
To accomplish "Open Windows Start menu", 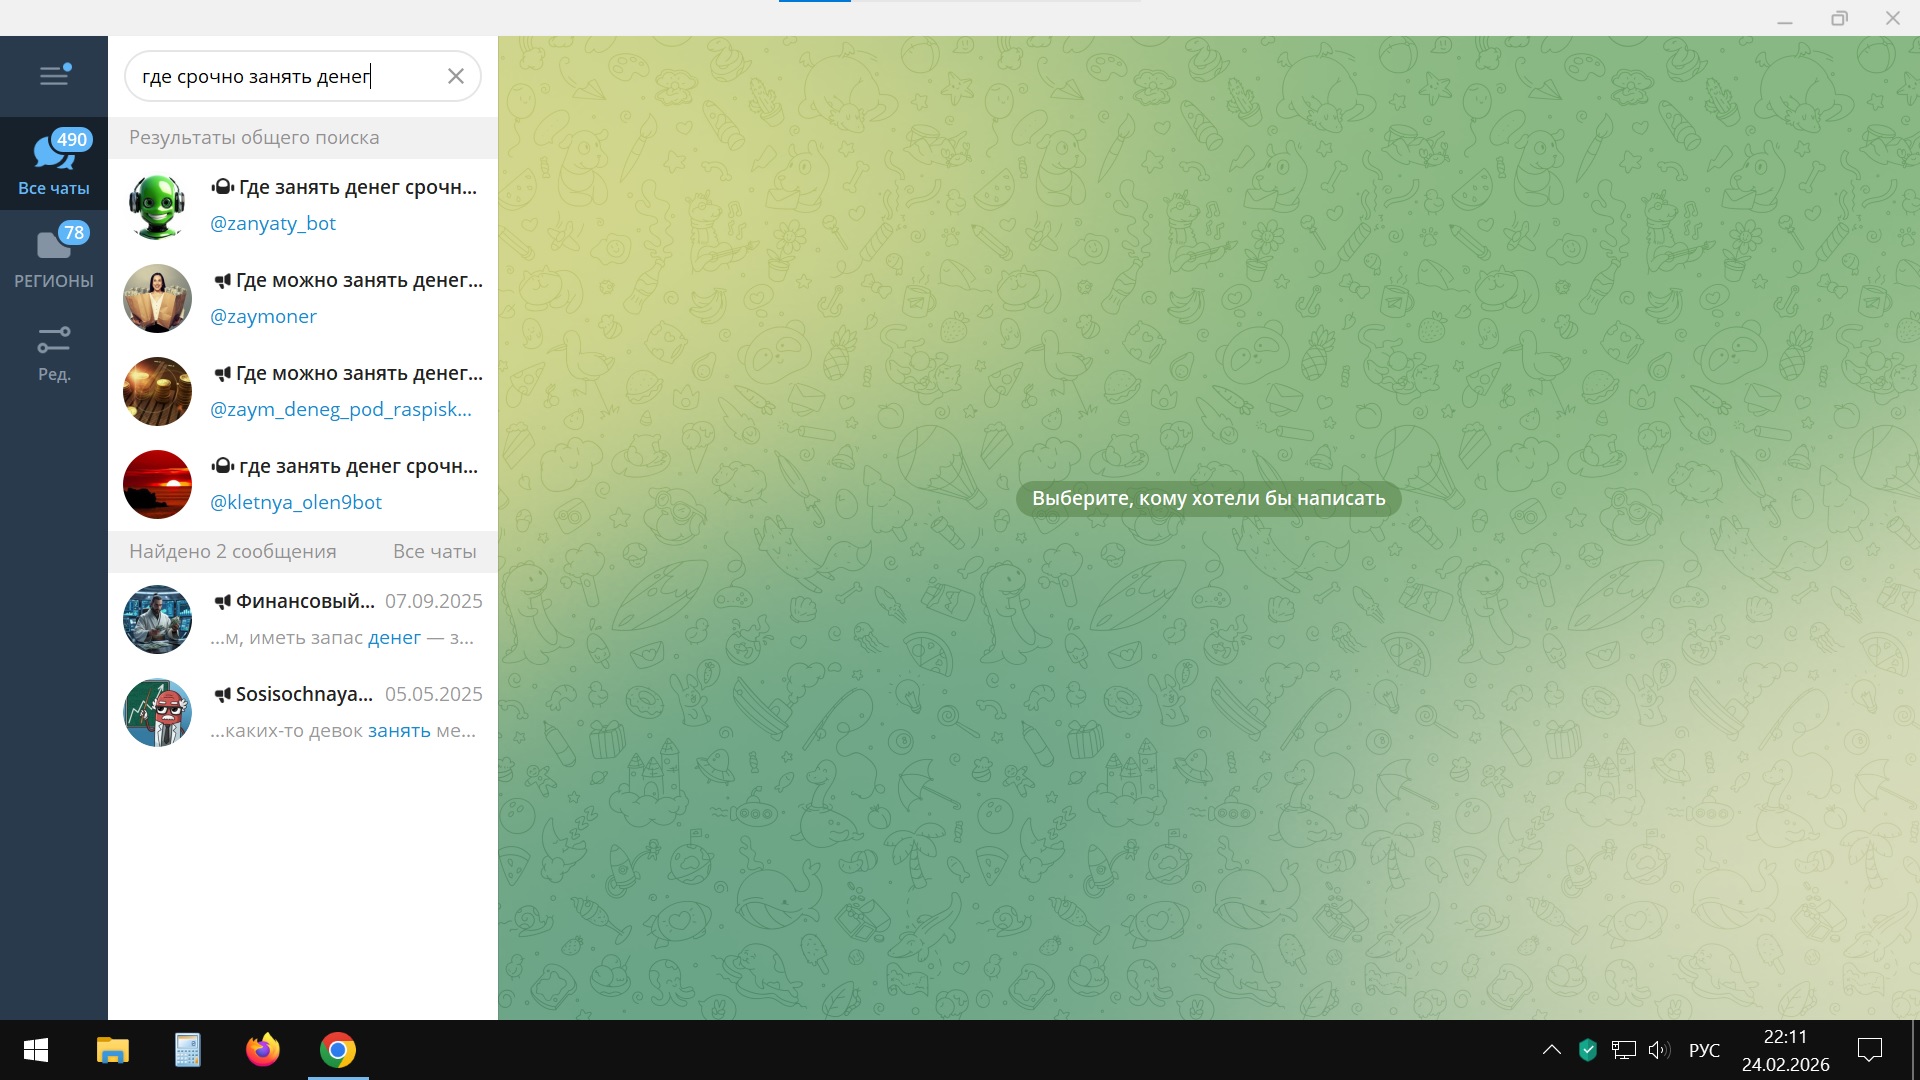I will tap(36, 1050).
